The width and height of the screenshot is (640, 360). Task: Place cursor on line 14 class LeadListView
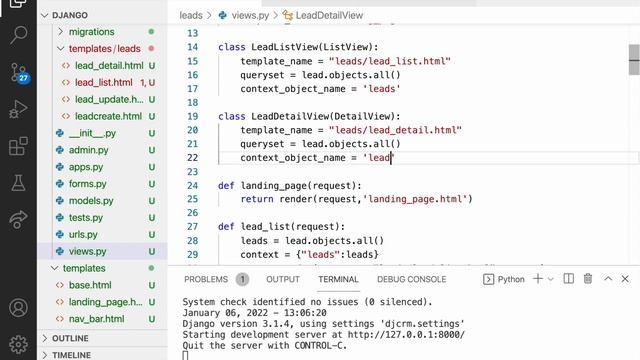pyautogui.click(x=298, y=47)
